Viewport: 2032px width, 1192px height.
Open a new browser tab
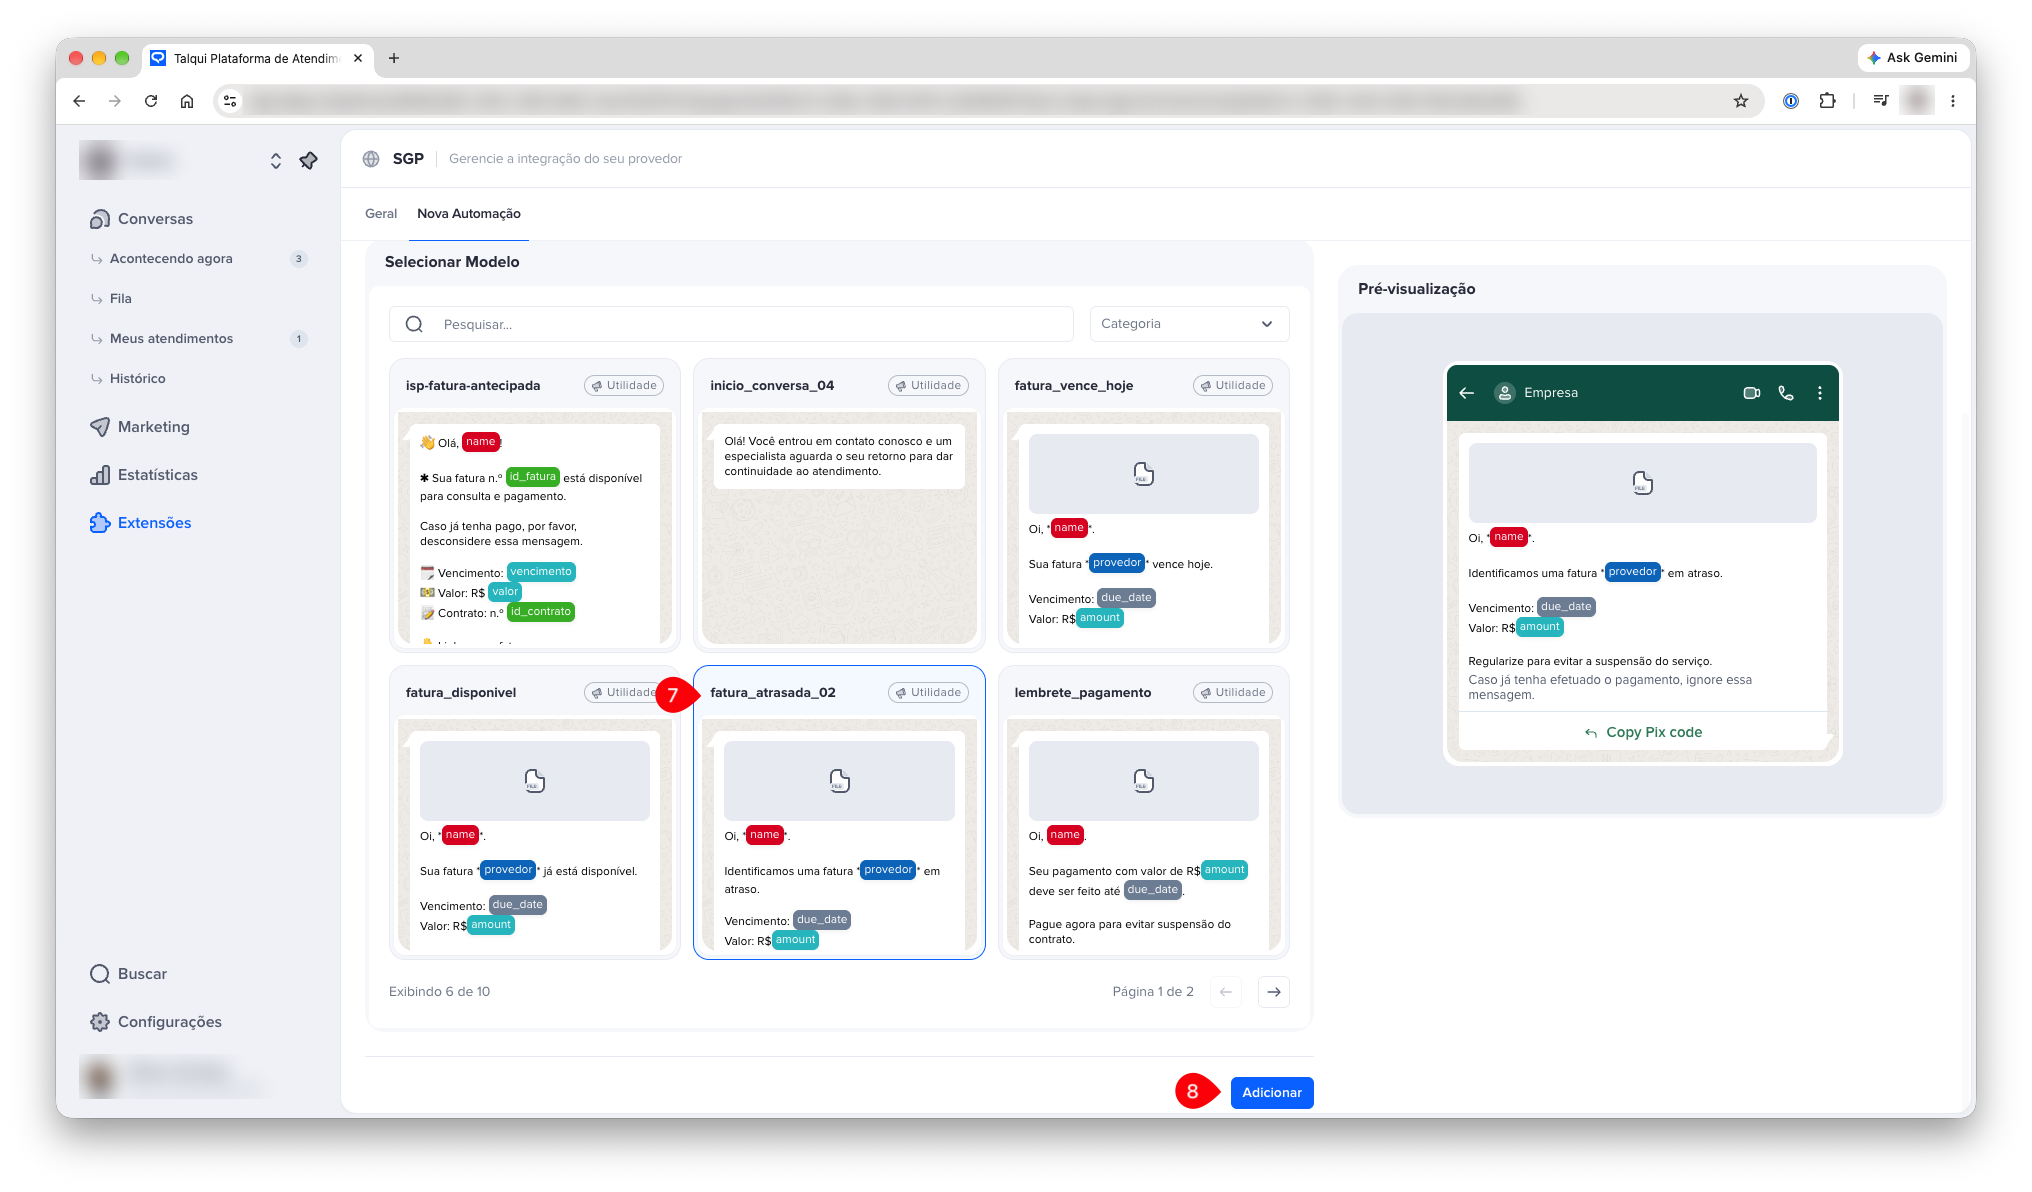[394, 58]
